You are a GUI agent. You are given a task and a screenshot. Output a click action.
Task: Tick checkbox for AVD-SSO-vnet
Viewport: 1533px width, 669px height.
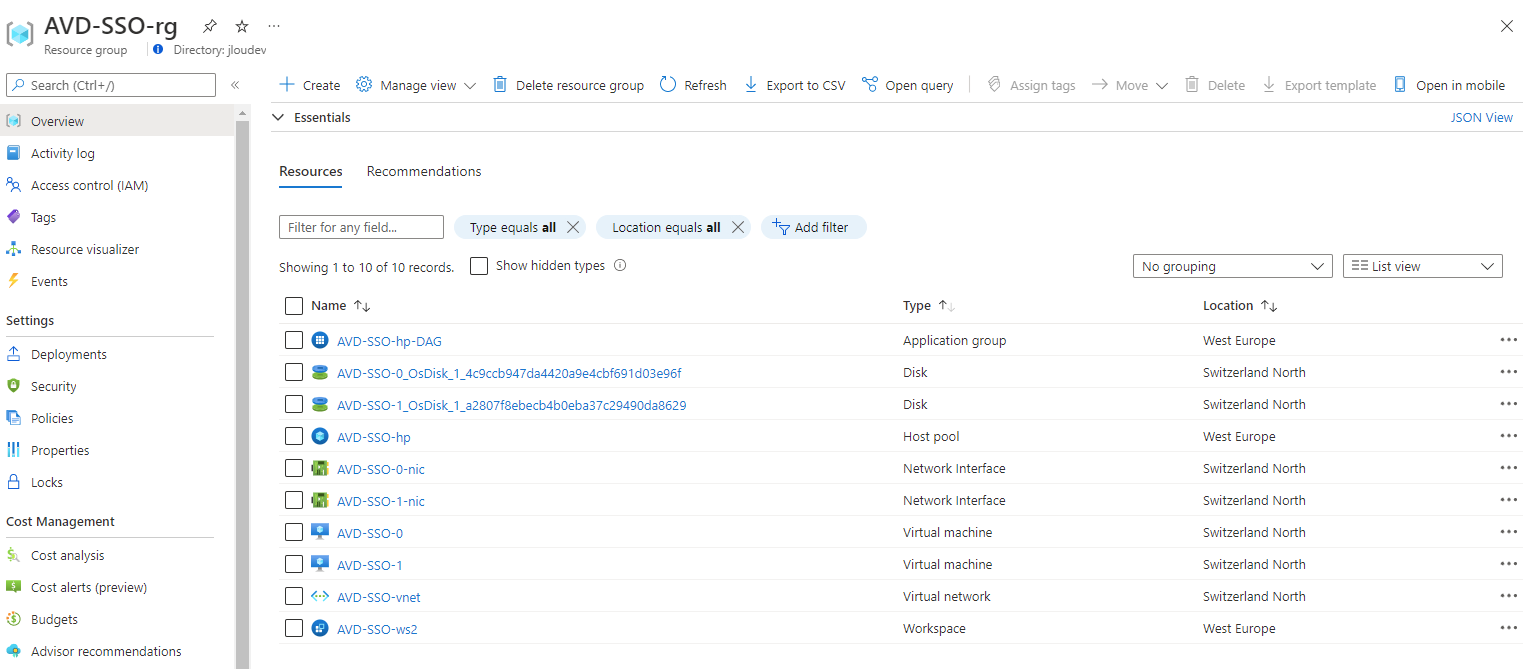coord(293,596)
